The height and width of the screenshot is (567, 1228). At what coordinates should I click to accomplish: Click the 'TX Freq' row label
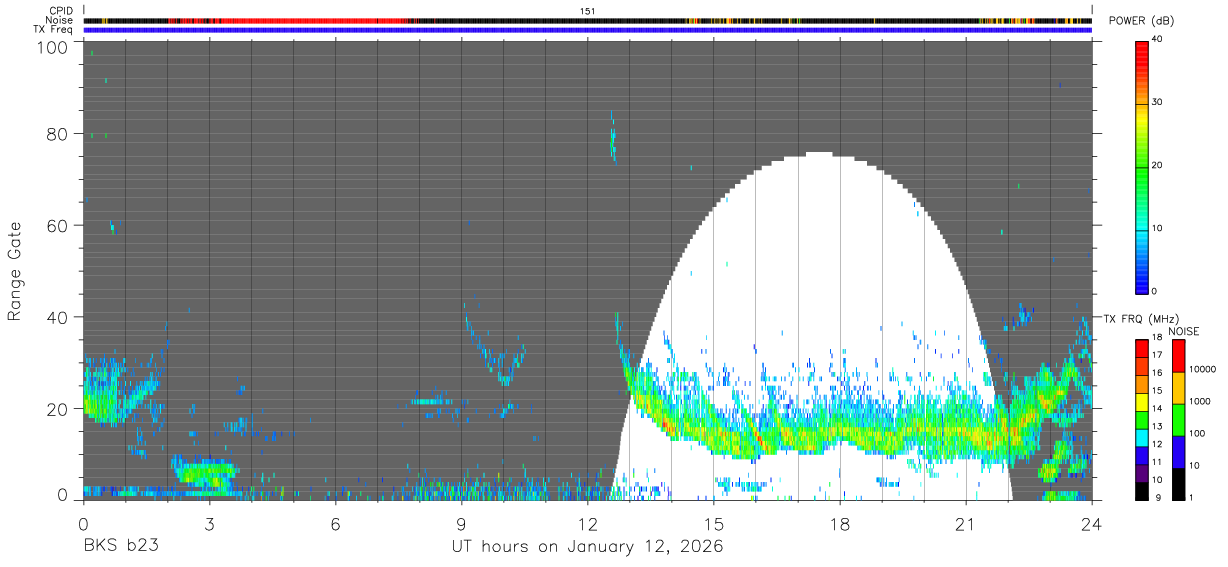pyautogui.click(x=55, y=29)
